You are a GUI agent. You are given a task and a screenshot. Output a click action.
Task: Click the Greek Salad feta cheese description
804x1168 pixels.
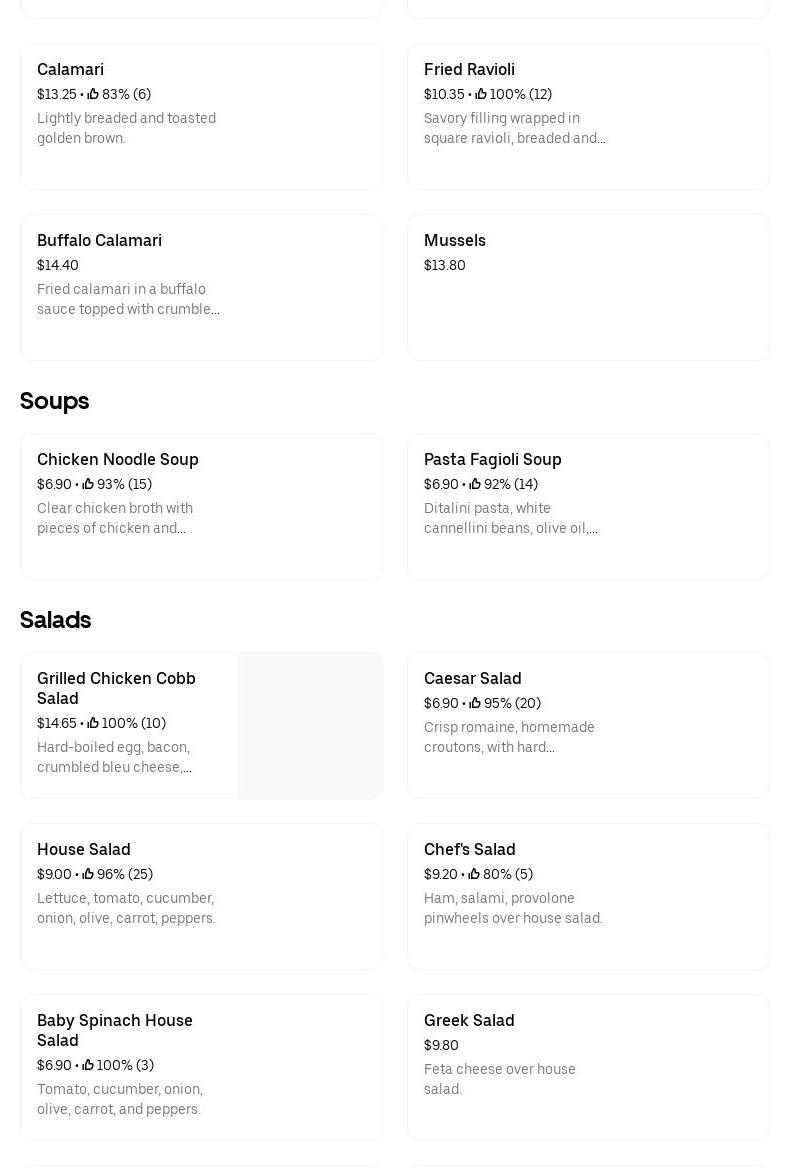click(x=499, y=1079)
